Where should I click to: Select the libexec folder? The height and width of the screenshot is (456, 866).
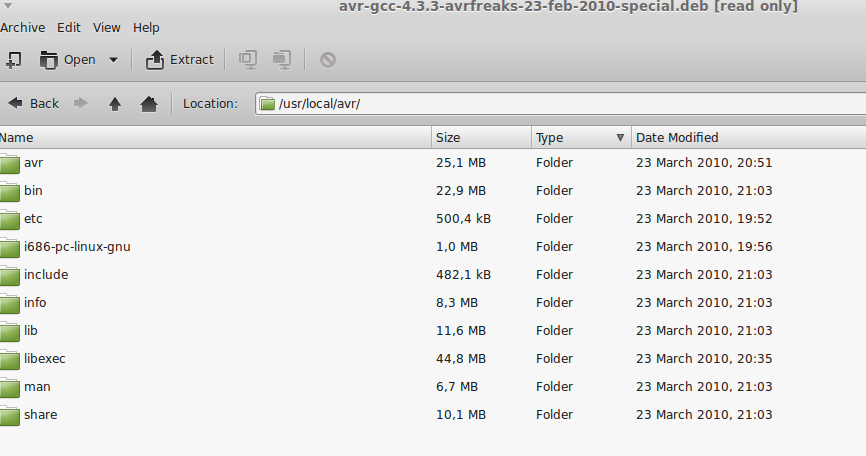[433, 359]
